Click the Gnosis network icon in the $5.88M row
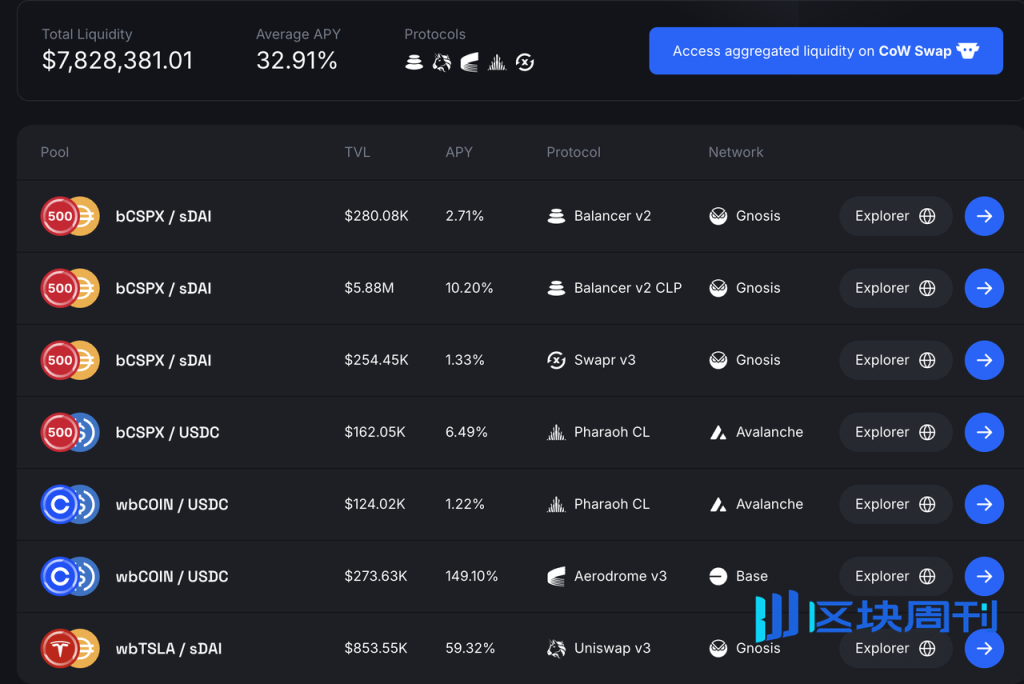The width and height of the screenshot is (1024, 684). 718,288
